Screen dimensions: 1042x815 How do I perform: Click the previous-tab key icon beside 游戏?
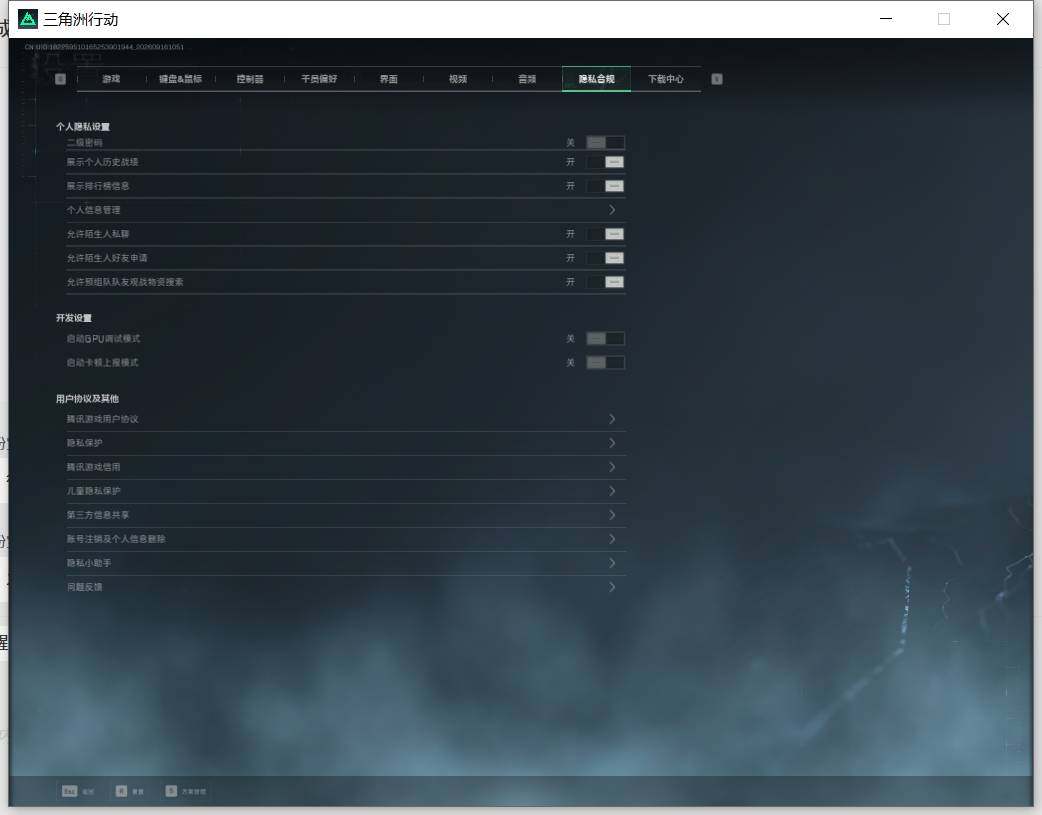click(60, 79)
